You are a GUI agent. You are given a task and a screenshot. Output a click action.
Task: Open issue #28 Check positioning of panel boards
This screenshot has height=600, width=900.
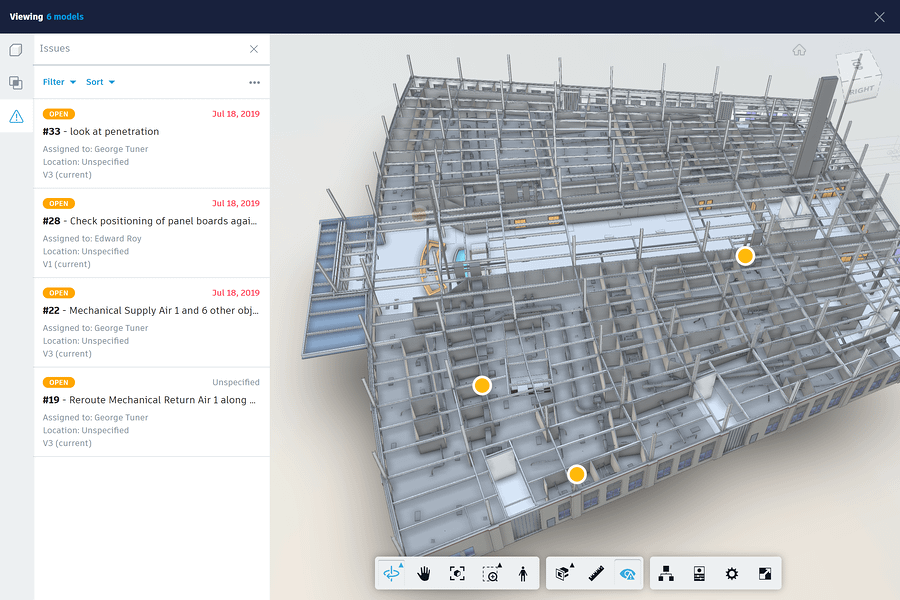click(x=152, y=233)
